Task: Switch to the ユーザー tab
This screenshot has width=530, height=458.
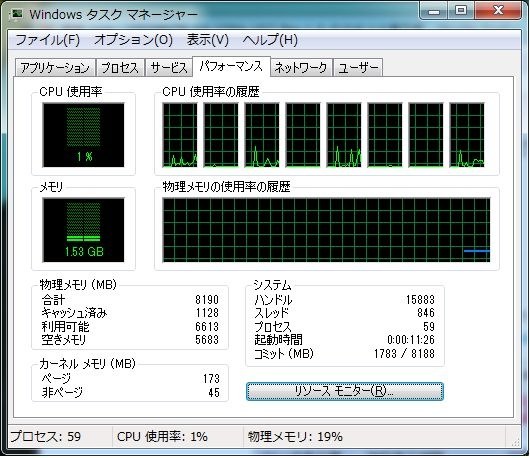Action: pyautogui.click(x=358, y=68)
